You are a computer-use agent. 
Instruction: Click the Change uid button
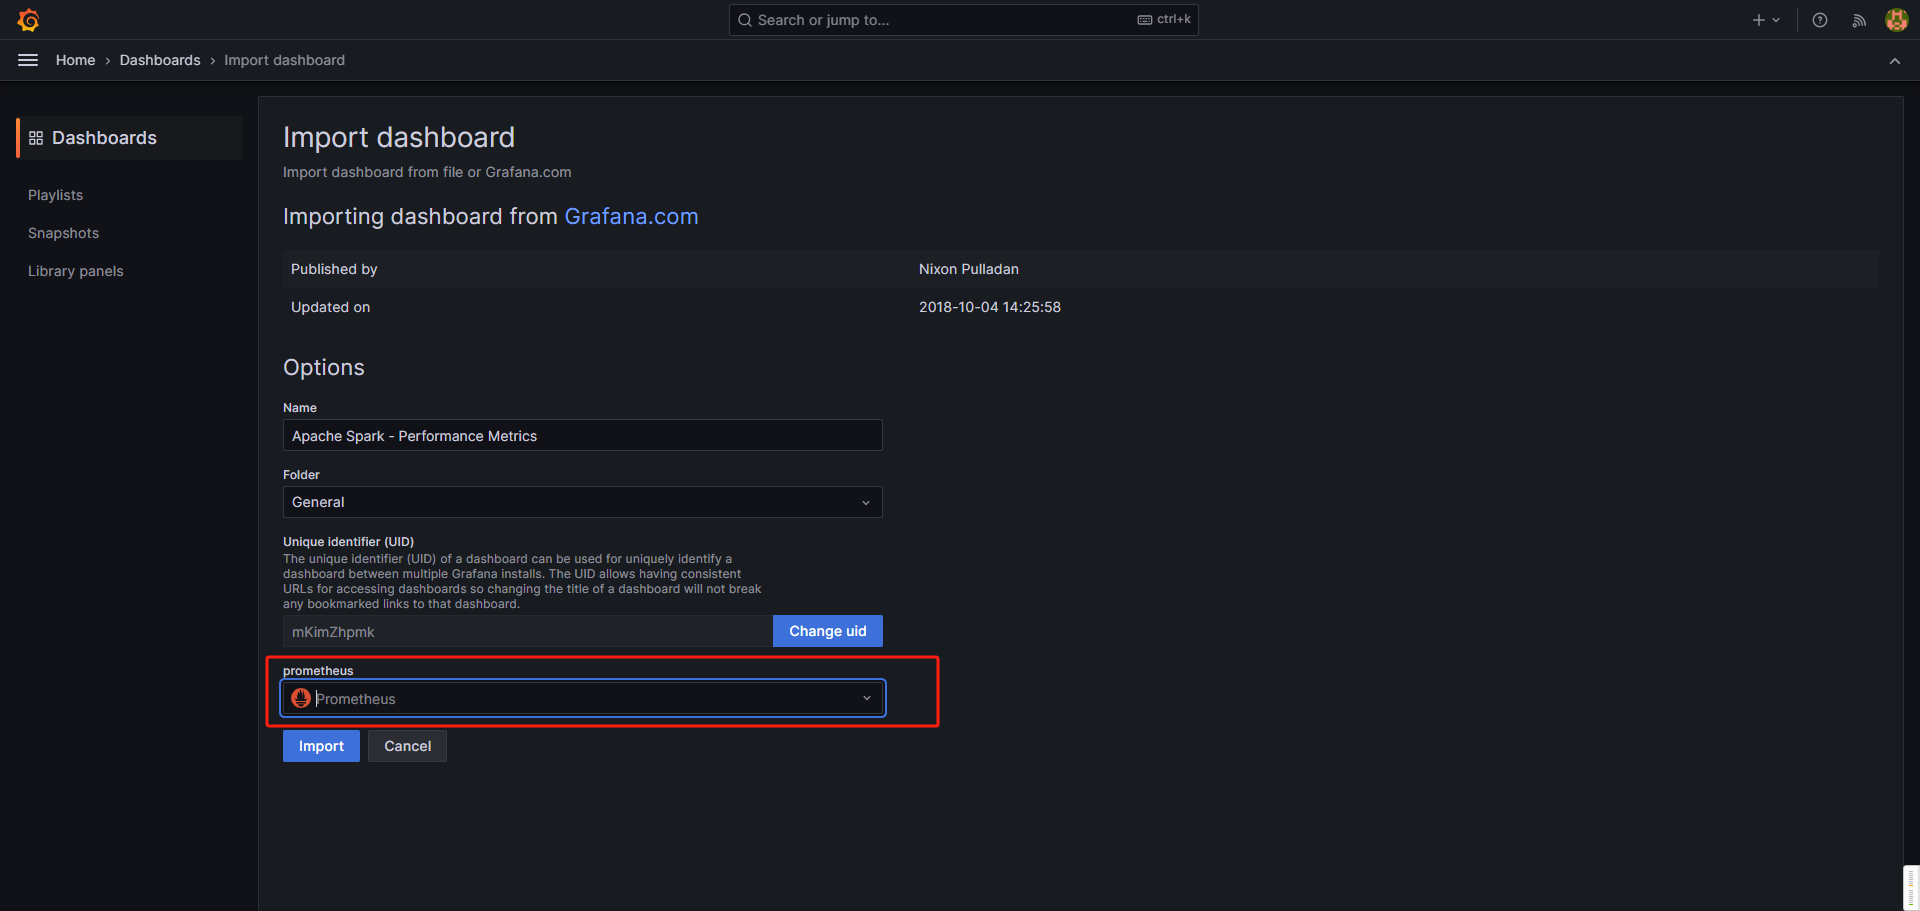coord(828,631)
